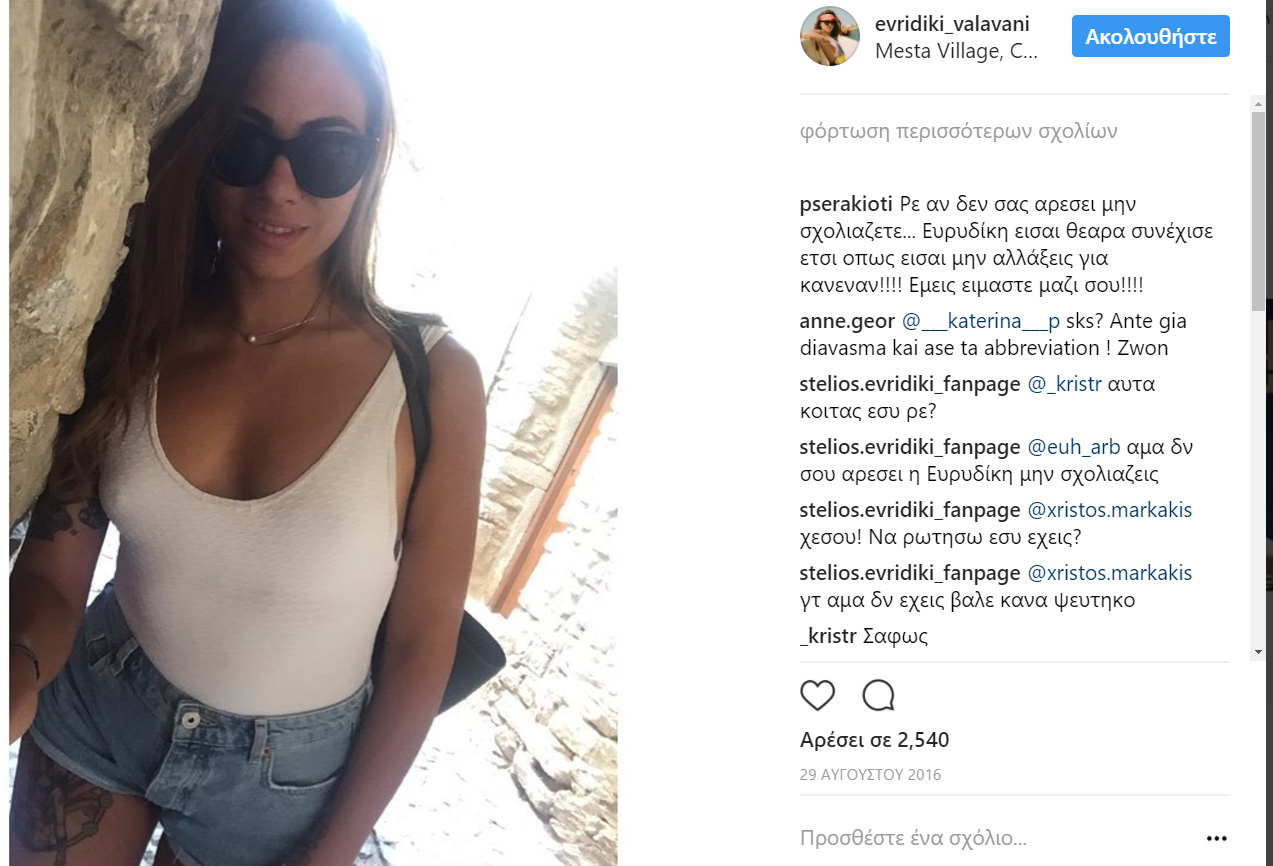Click the @_kristr mention link
Screen dimensions: 1273x866
[1064, 384]
